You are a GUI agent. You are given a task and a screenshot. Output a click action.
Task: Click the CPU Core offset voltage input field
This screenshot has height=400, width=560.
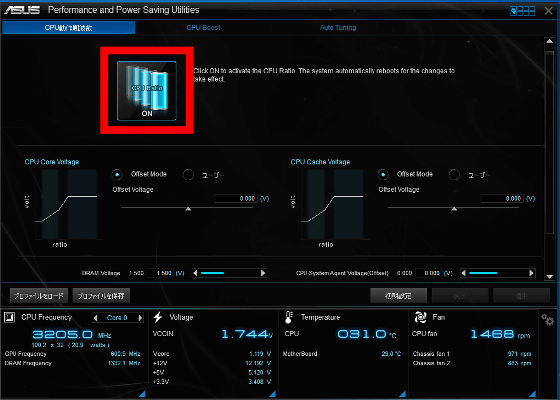[x=236, y=199]
